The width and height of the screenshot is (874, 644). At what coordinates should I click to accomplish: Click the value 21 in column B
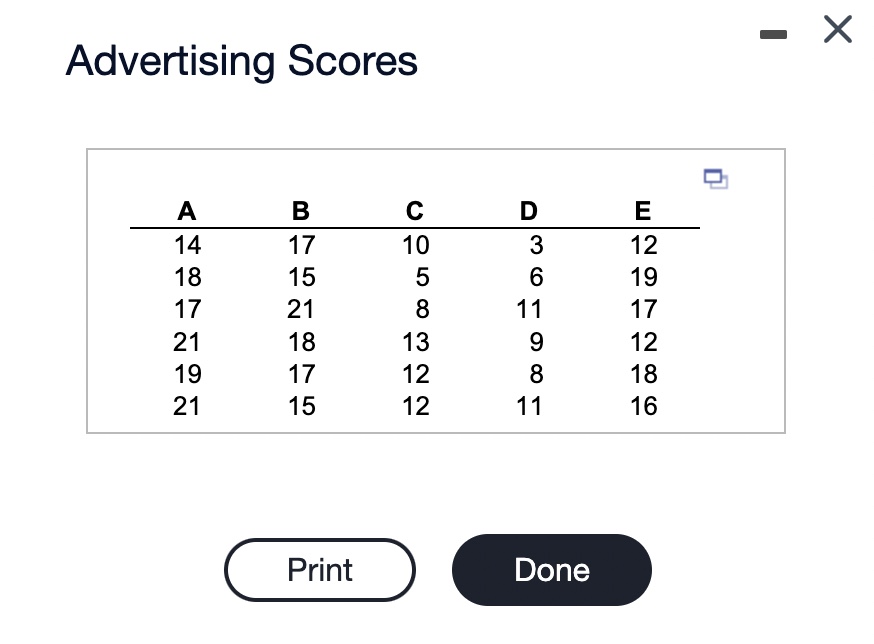[301, 309]
